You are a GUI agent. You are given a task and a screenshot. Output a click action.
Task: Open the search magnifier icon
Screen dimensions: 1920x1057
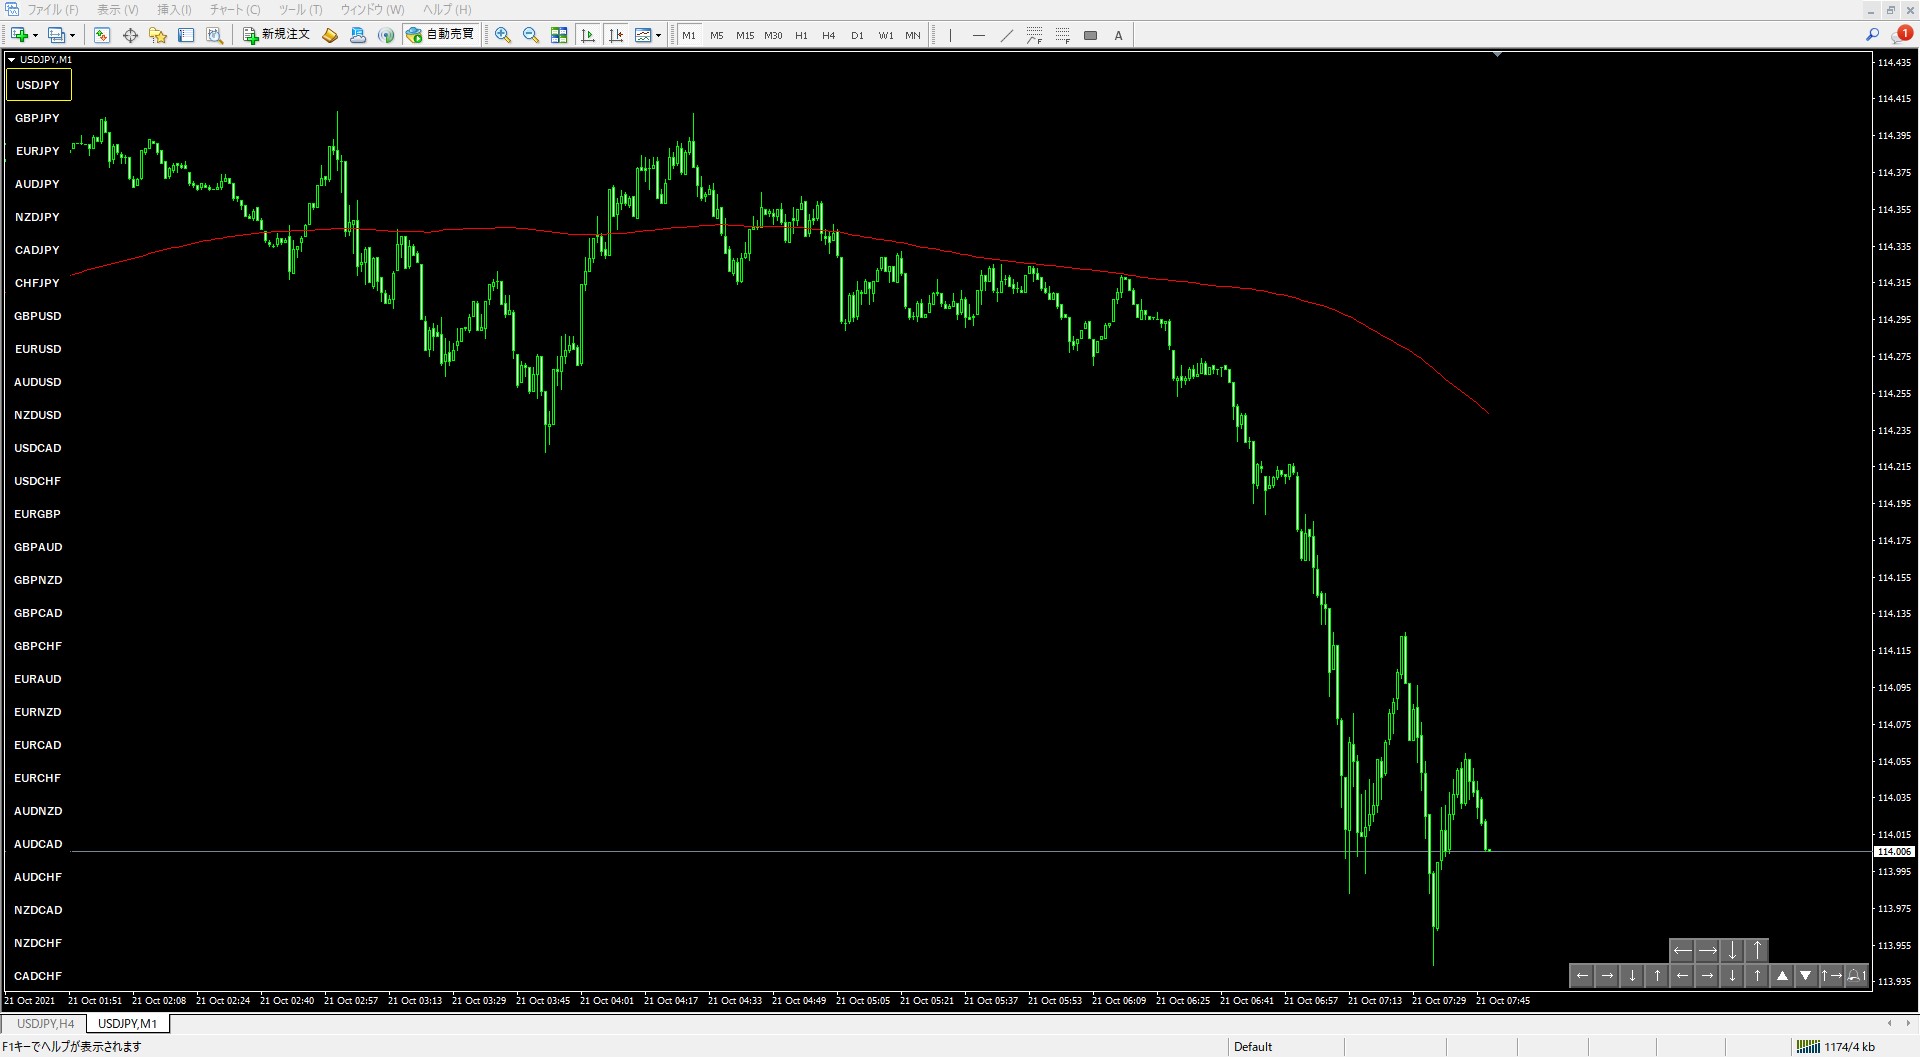tap(1872, 35)
